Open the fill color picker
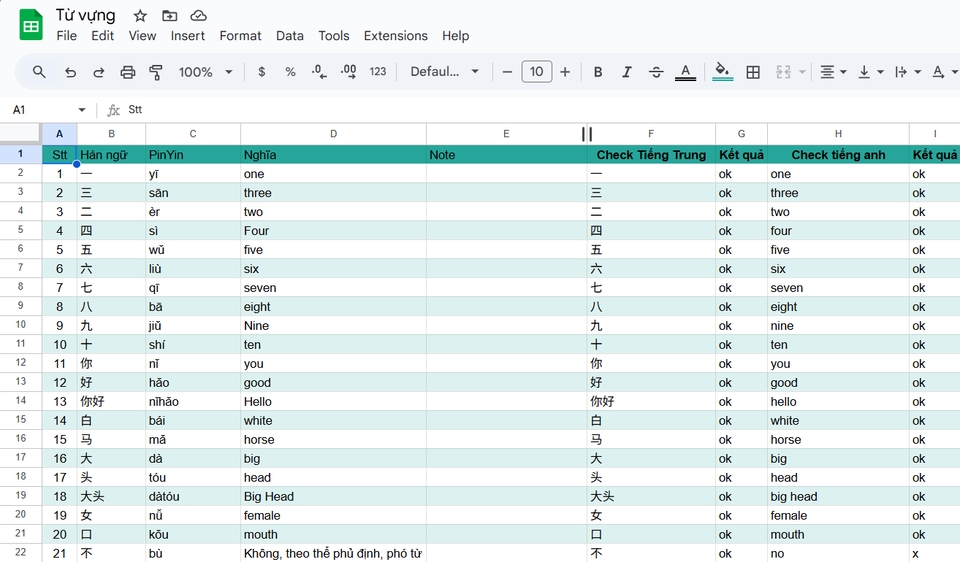The height and width of the screenshot is (562, 960). [722, 72]
